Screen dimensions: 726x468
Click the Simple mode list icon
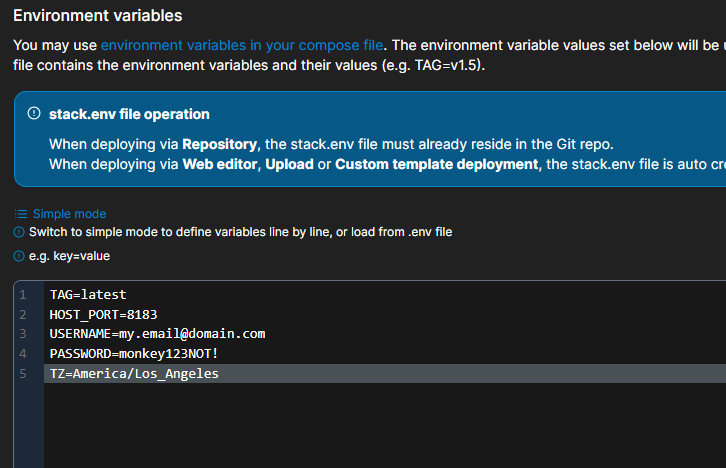(x=21, y=214)
